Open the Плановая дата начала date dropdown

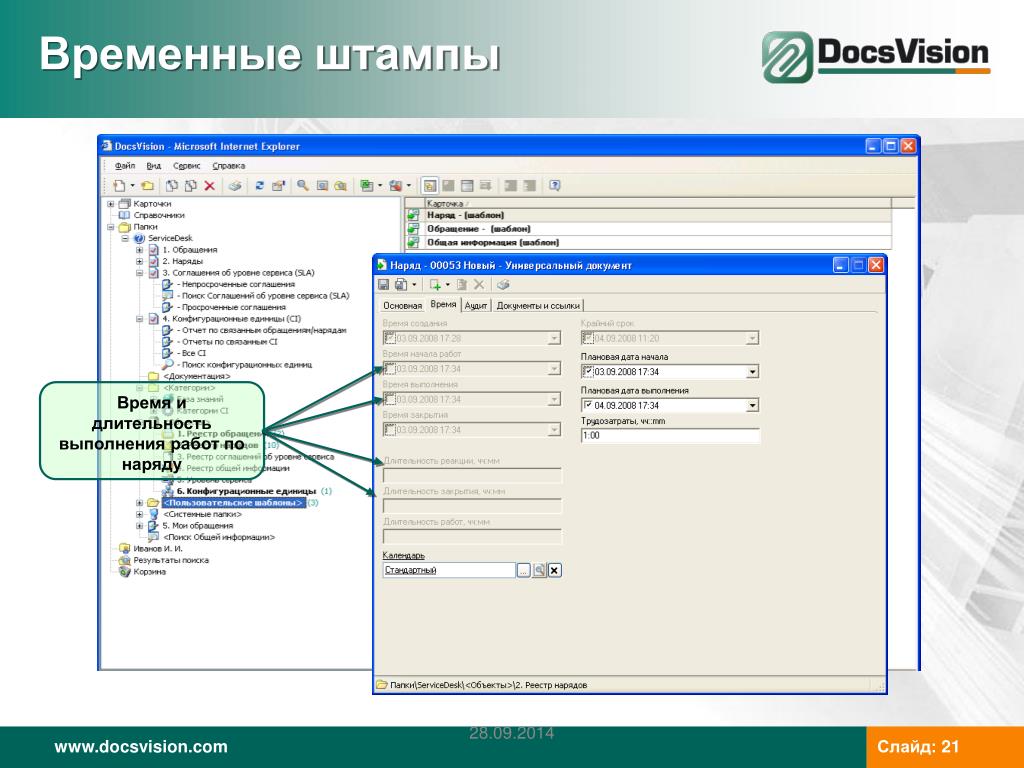(752, 372)
